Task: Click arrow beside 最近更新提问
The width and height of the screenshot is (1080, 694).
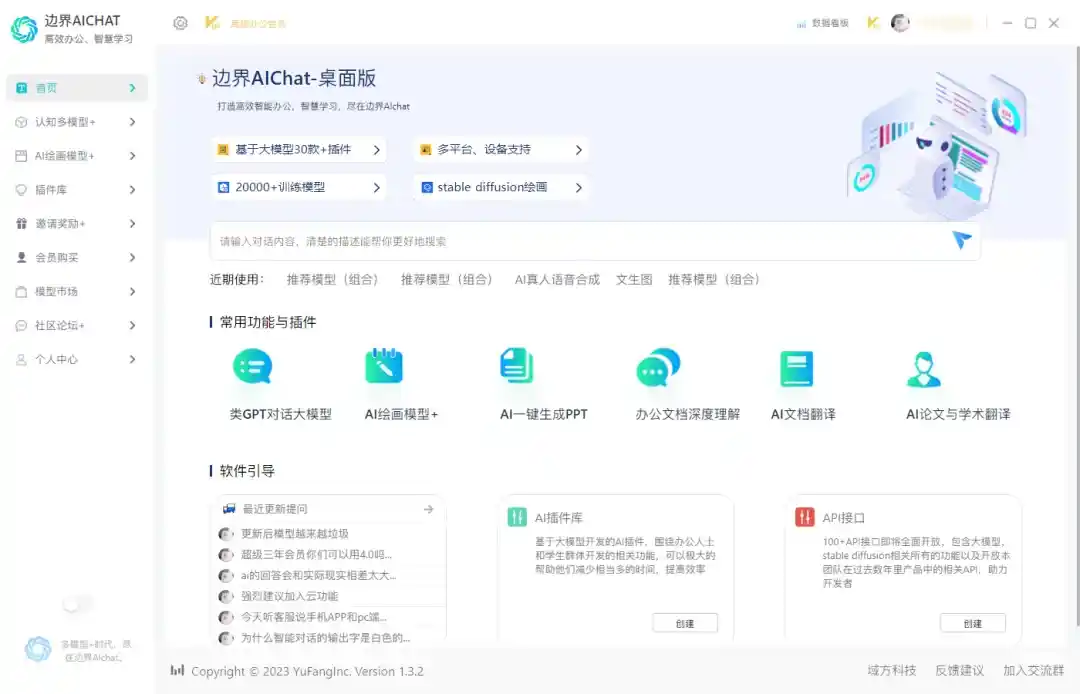Action: pos(428,509)
